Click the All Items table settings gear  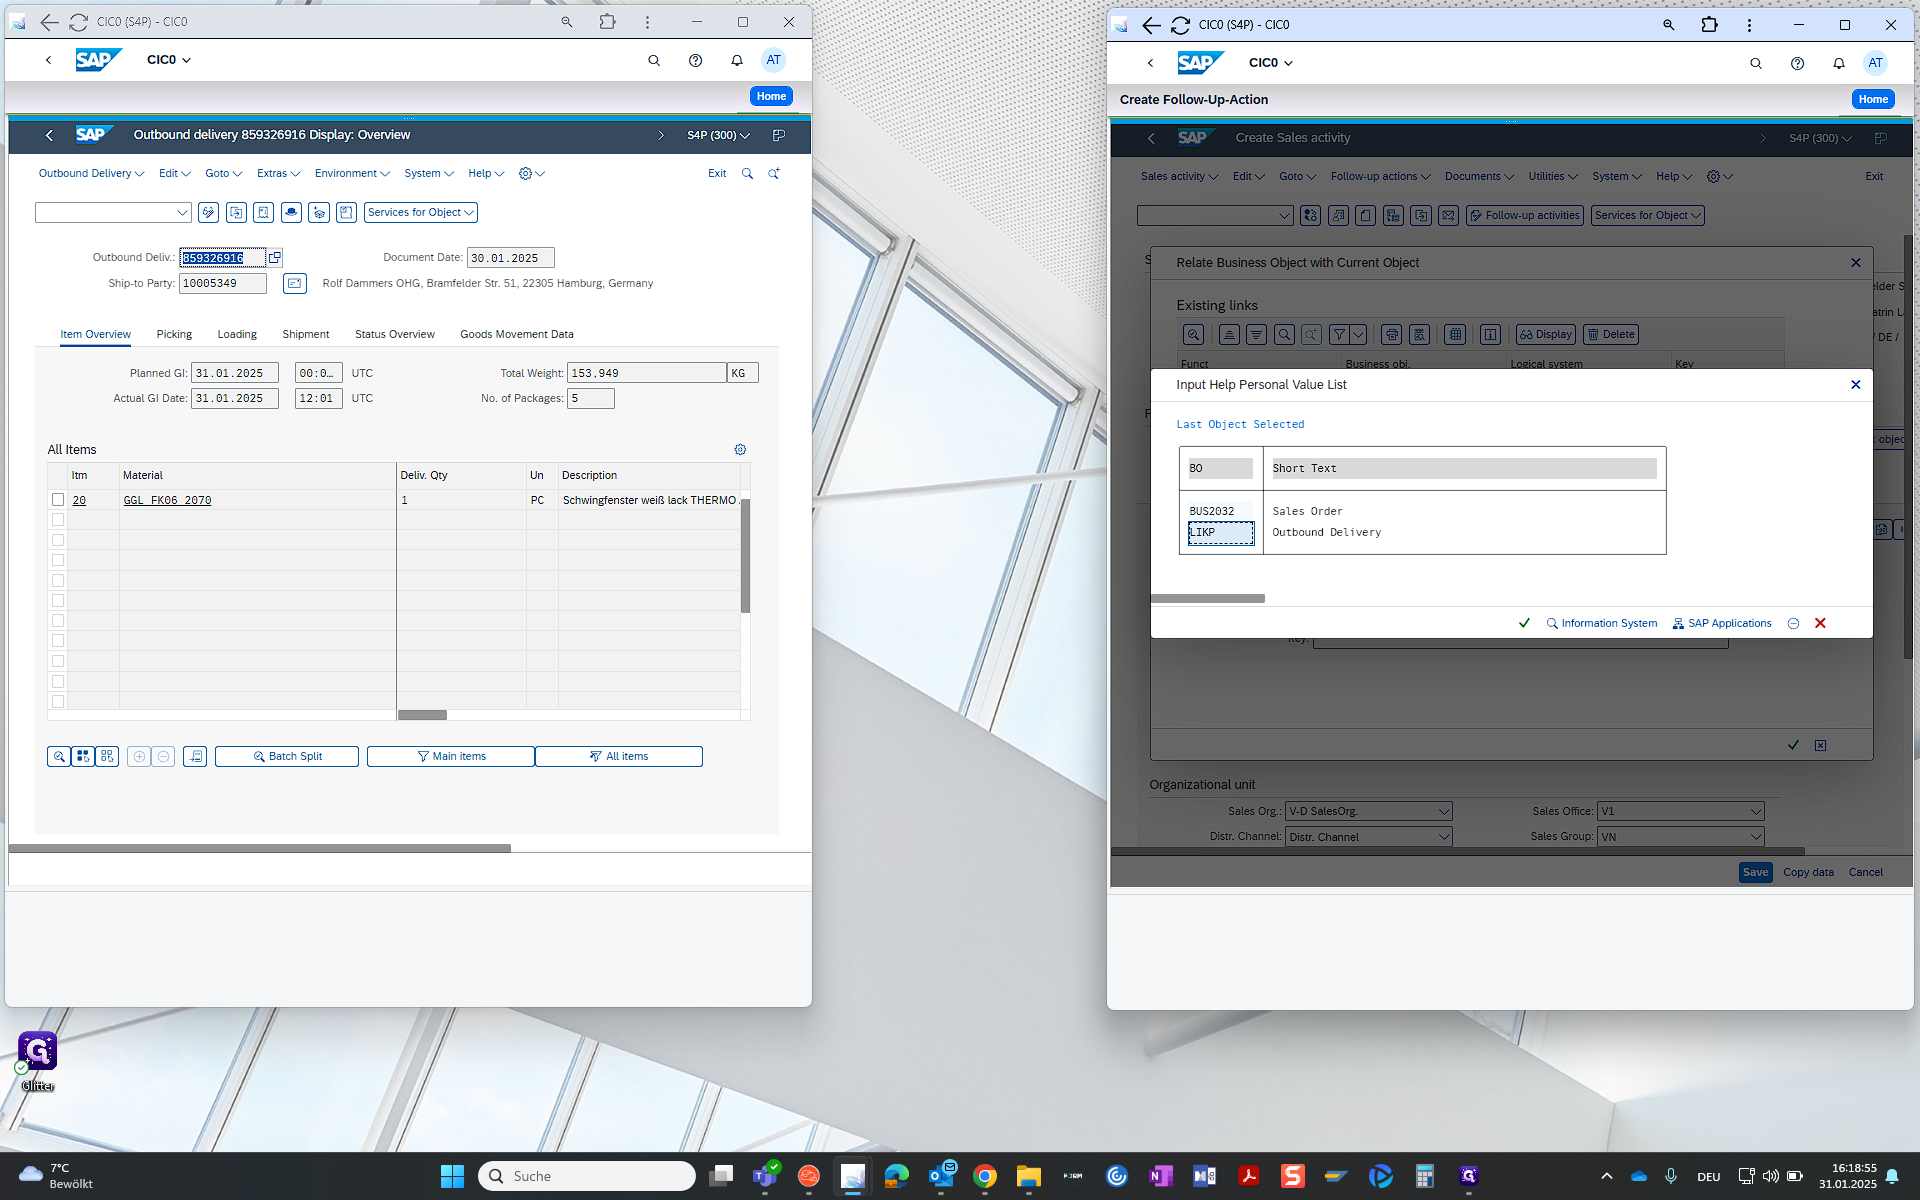(x=740, y=450)
